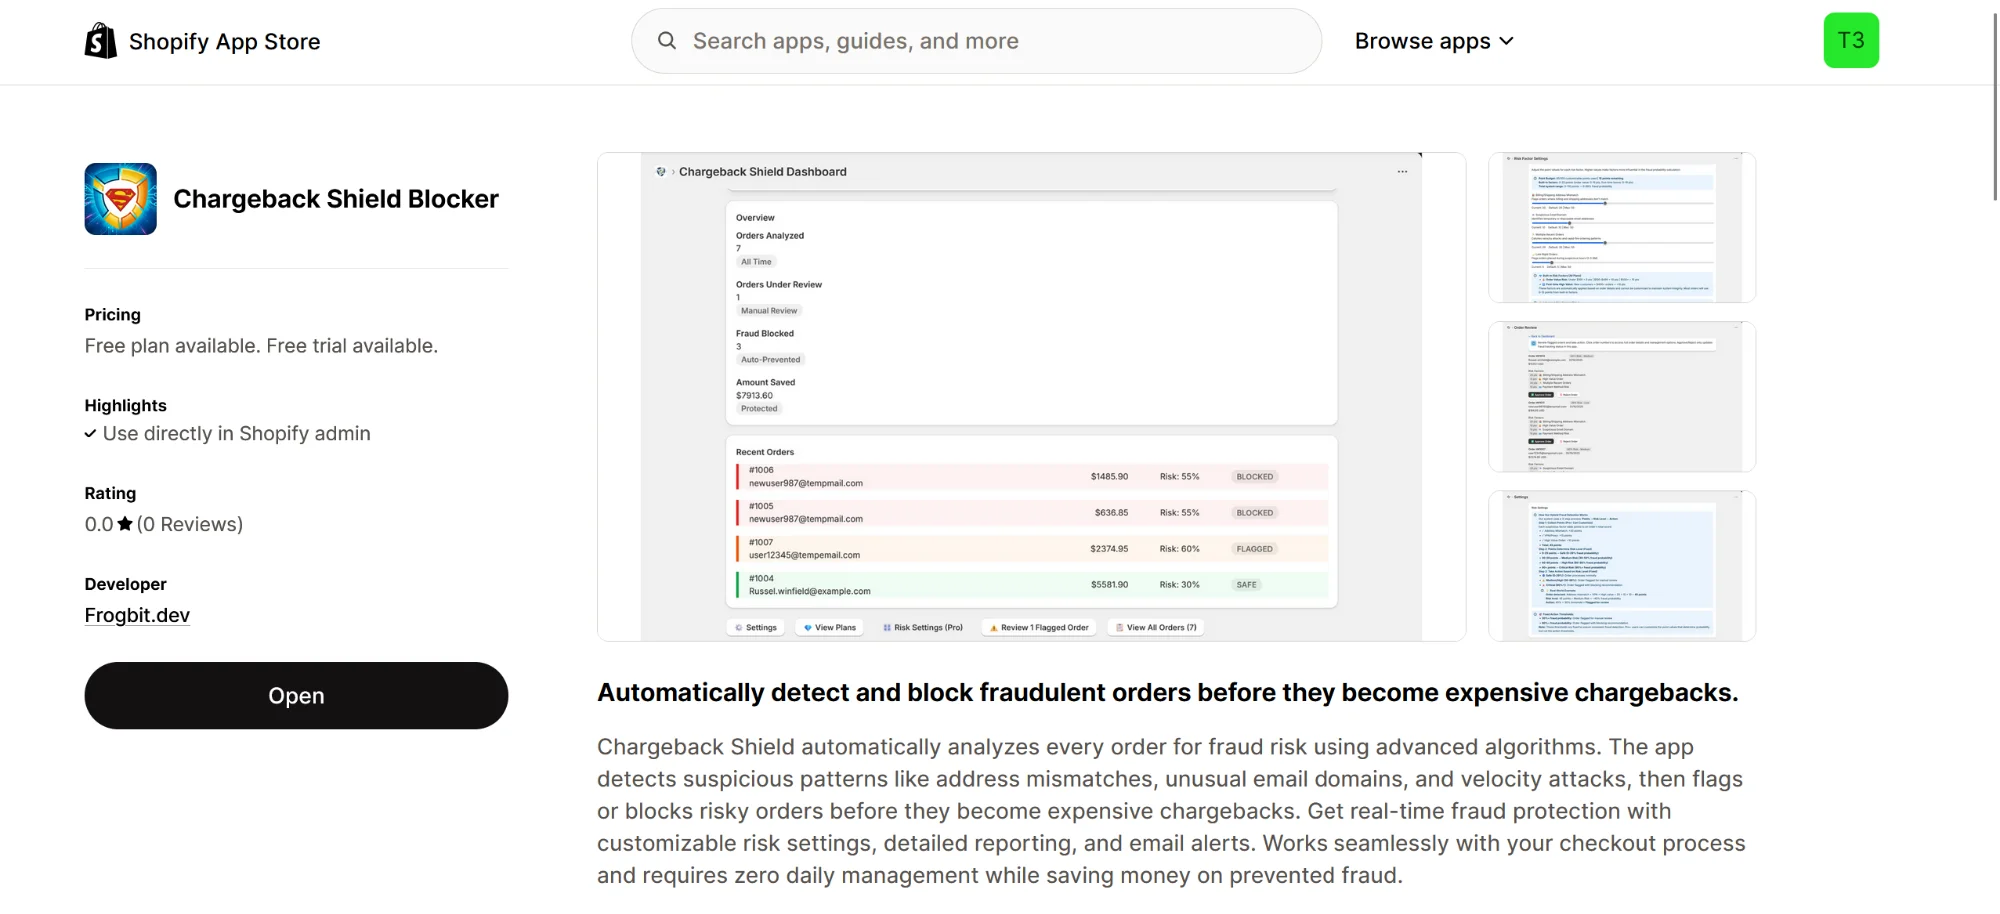Click the warning triangle on Review Flagged Order
This screenshot has height=914, width=2000.
click(993, 627)
